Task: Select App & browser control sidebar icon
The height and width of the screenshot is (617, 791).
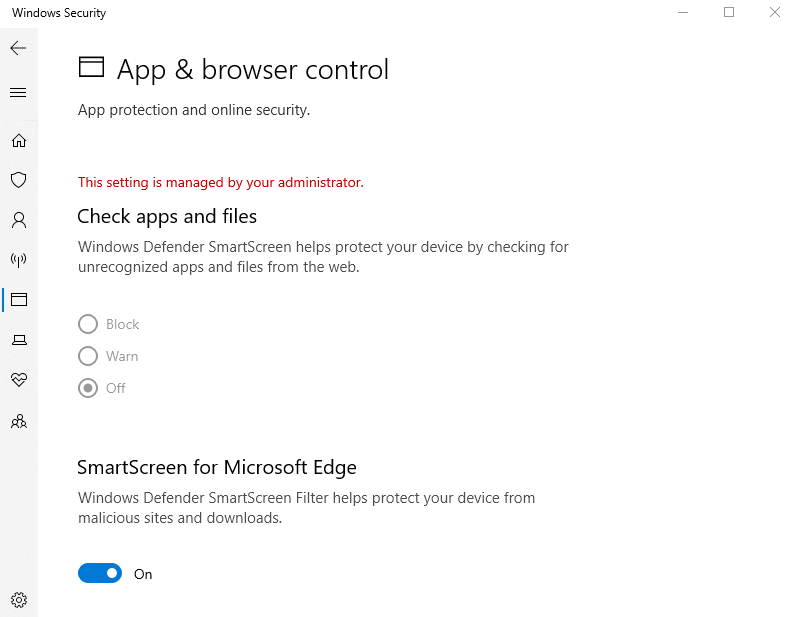Action: (x=19, y=300)
